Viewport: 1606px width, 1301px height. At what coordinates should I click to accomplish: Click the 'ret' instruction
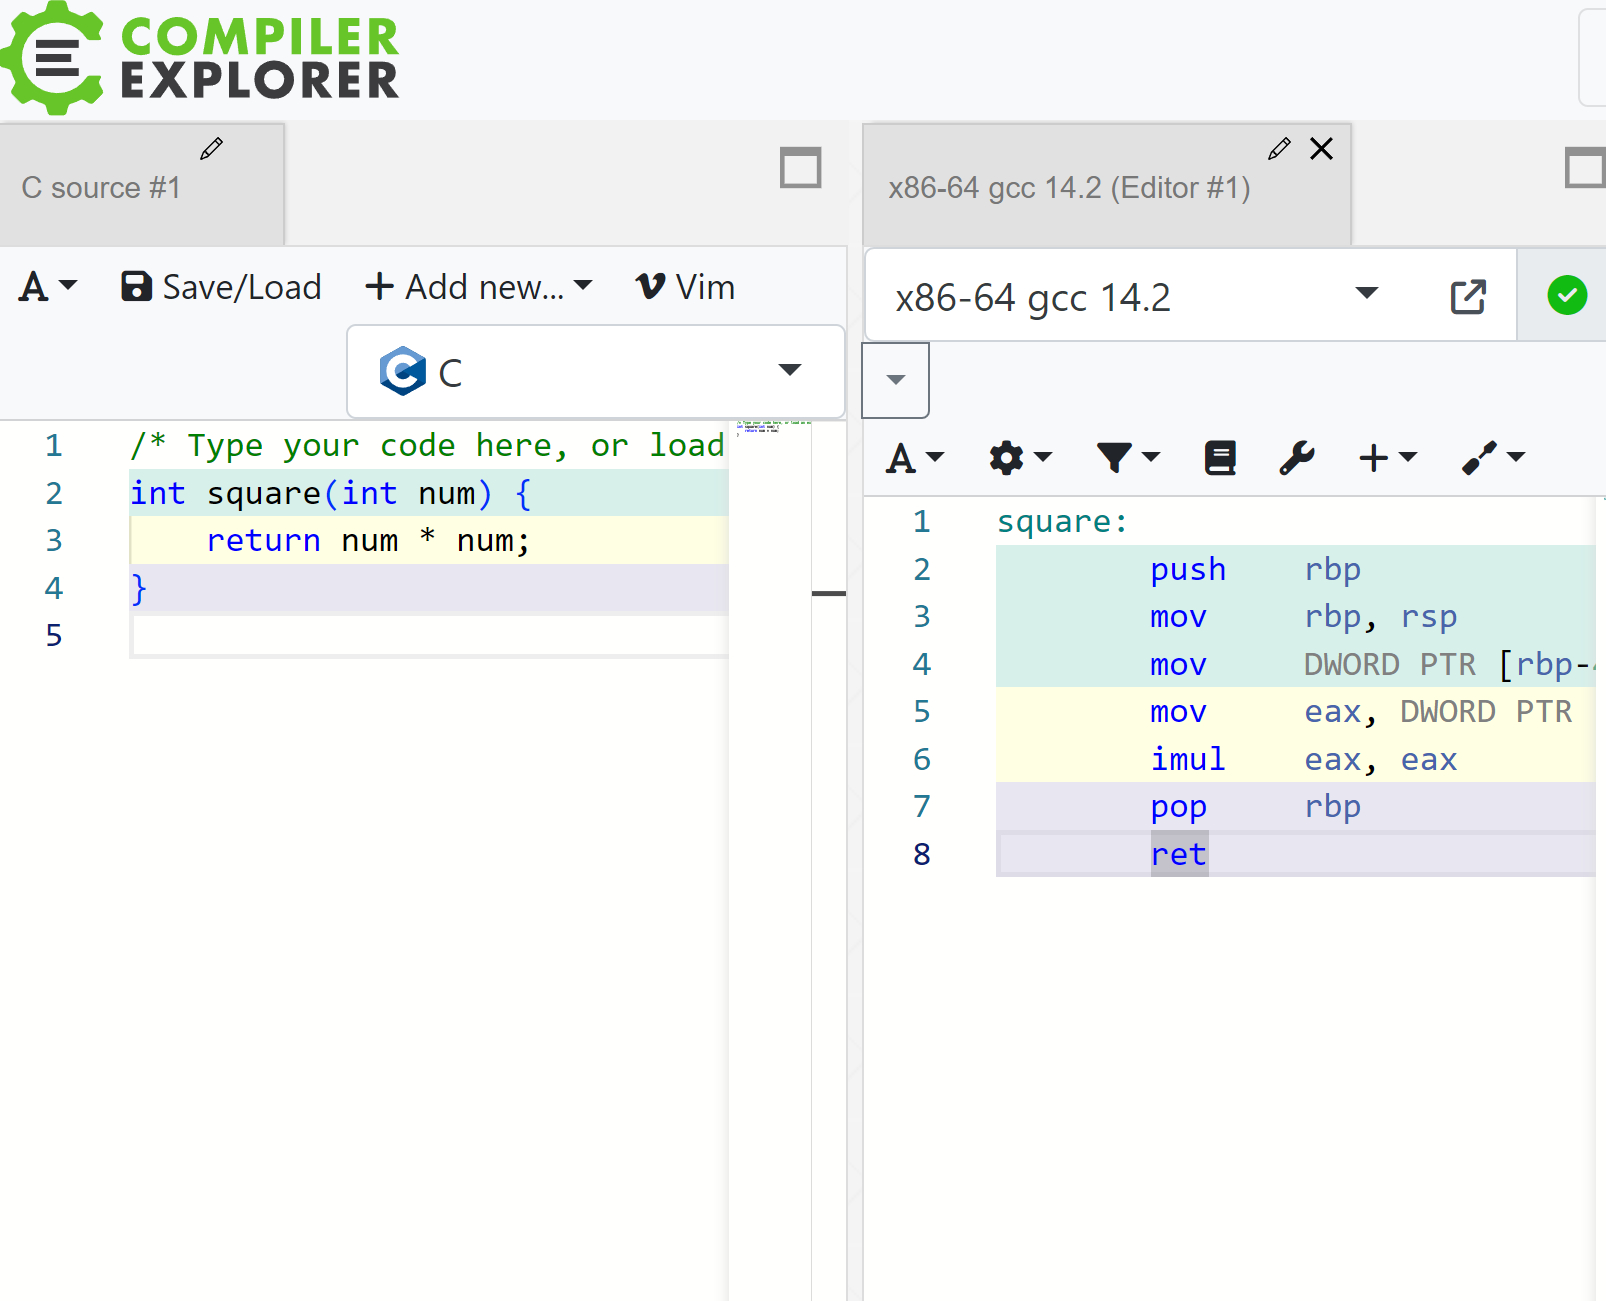click(x=1179, y=855)
